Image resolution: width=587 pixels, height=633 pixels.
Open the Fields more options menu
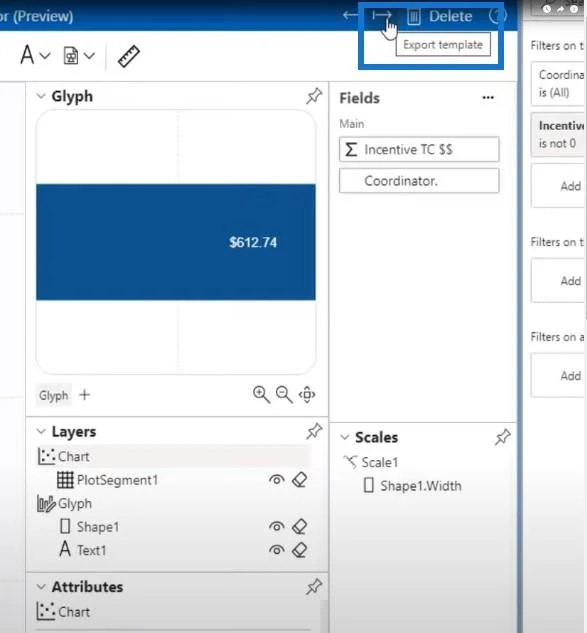click(488, 98)
